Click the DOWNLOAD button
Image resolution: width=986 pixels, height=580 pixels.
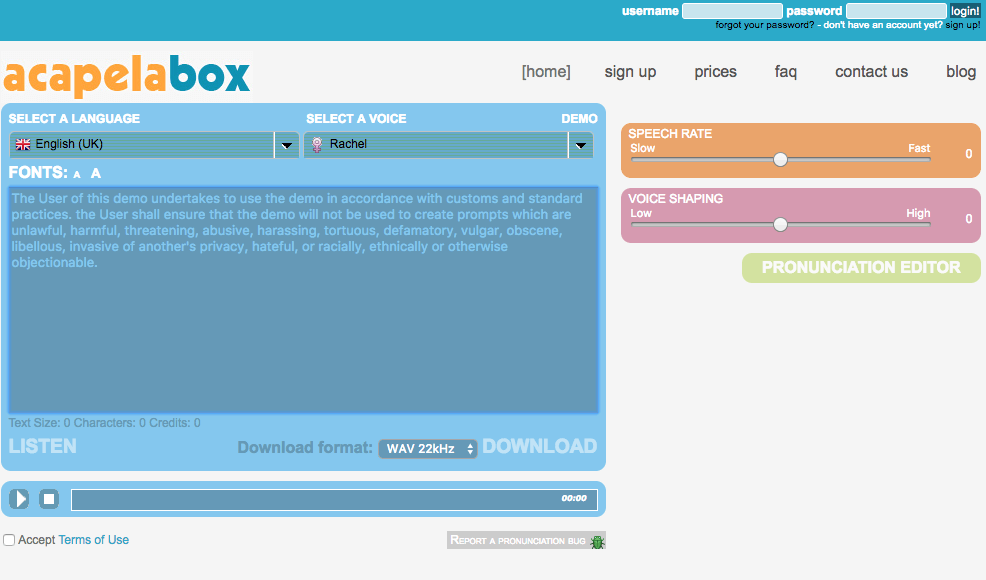tap(540, 446)
